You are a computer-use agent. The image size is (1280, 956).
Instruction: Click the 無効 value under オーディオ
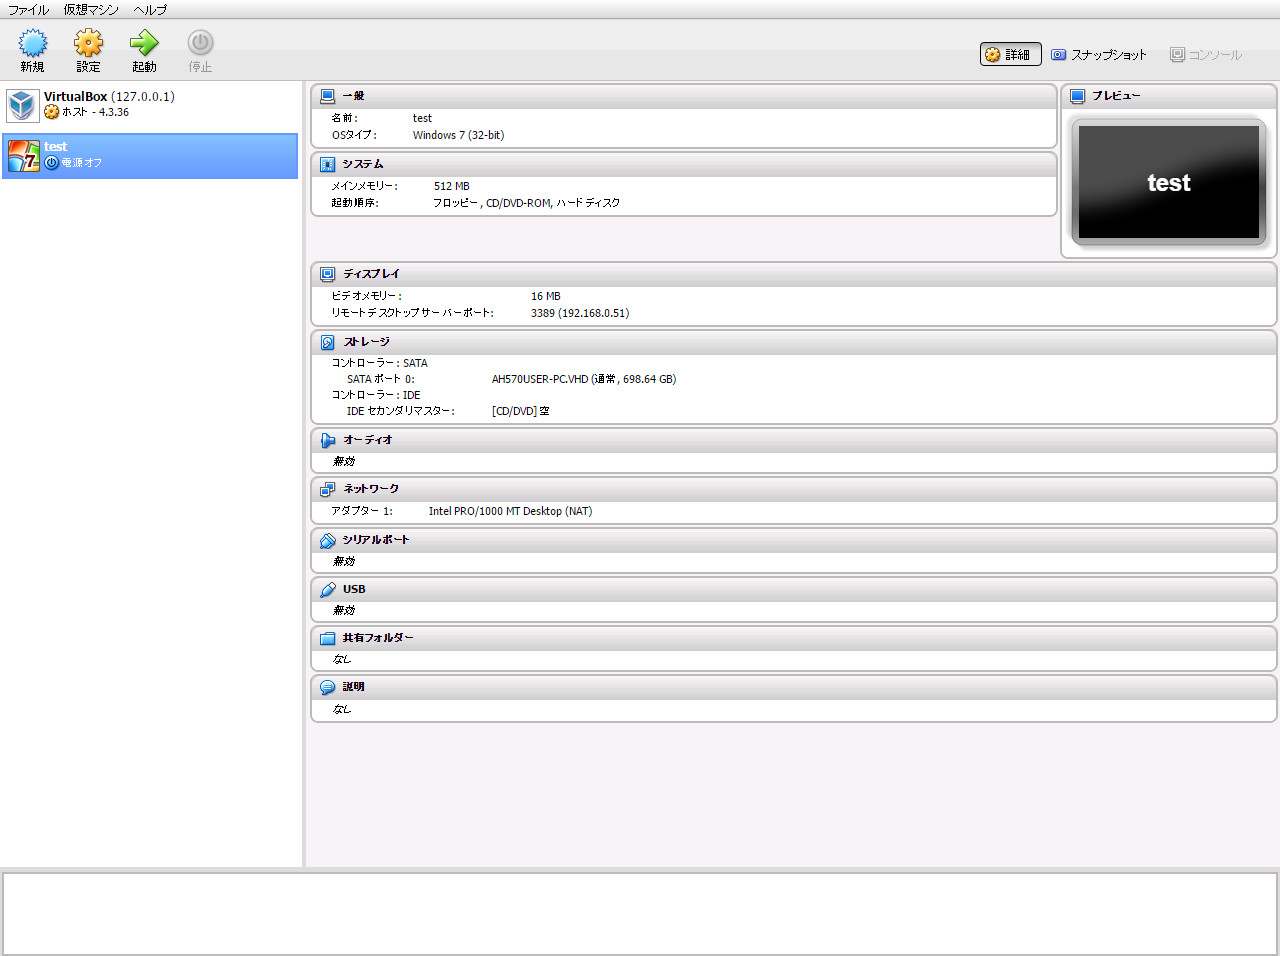tap(344, 461)
